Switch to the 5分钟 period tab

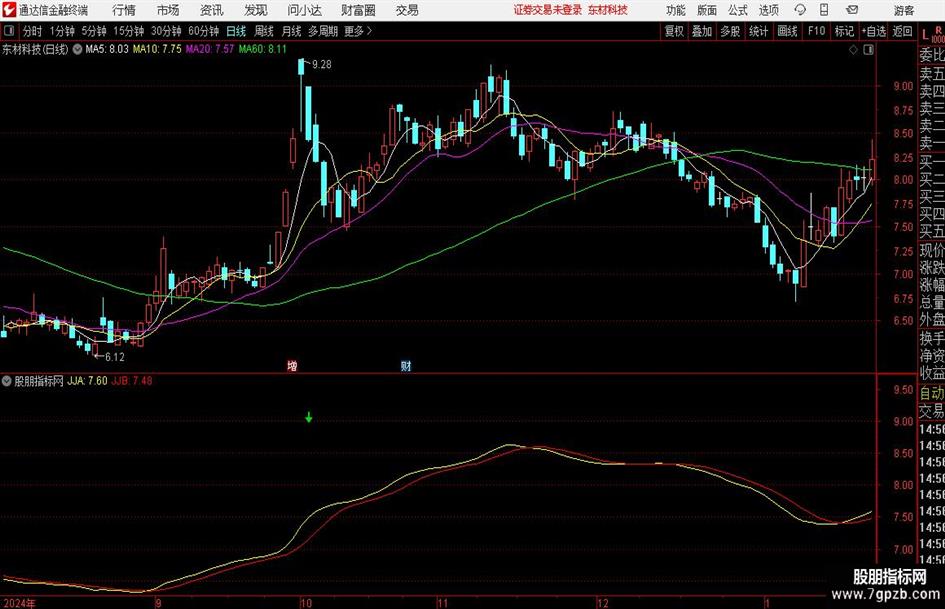click(x=94, y=31)
